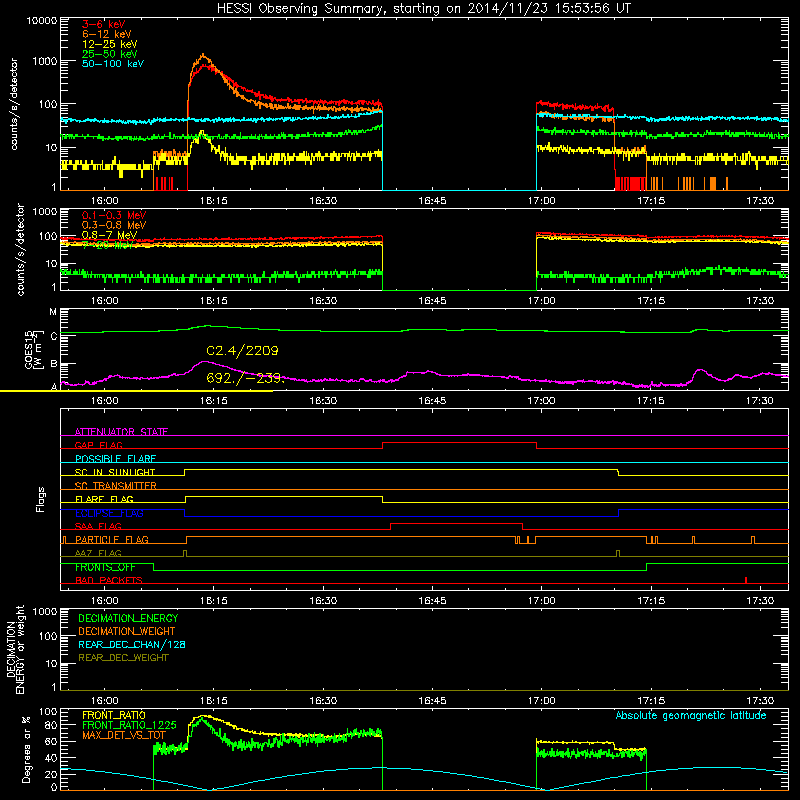Pick the 50-100 keV legend label
Screen dimensions: 800x800
point(113,63)
